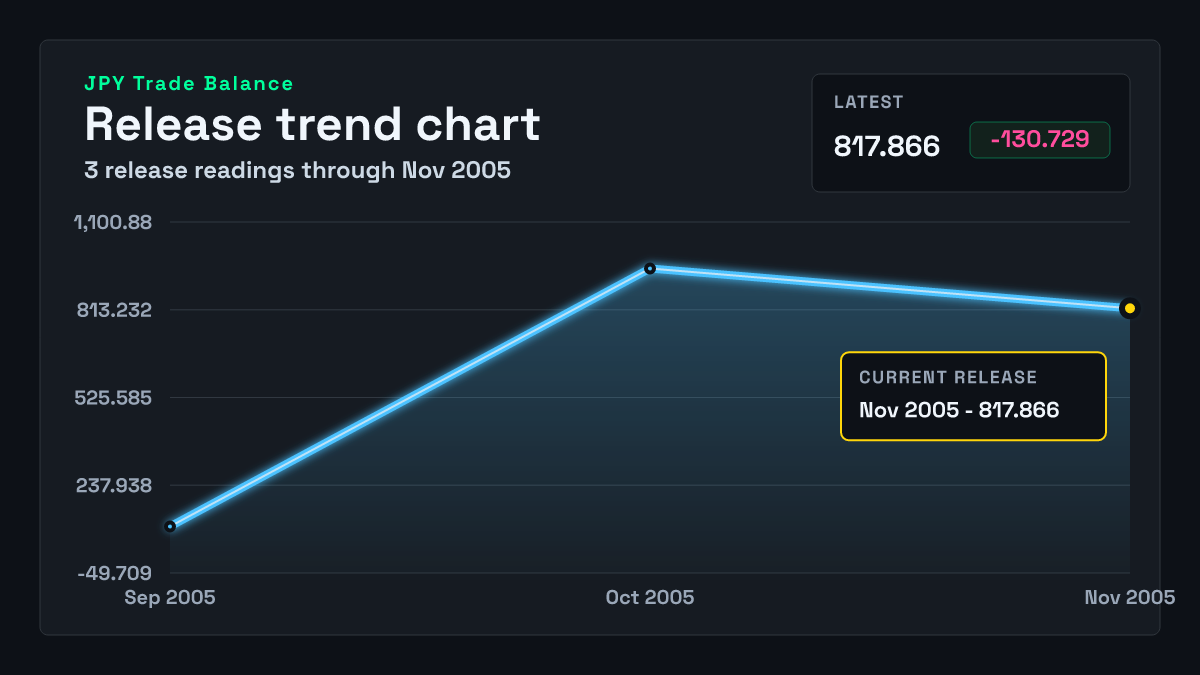Click the Release trend chart title
The height and width of the screenshot is (675, 1200).
pos(312,124)
